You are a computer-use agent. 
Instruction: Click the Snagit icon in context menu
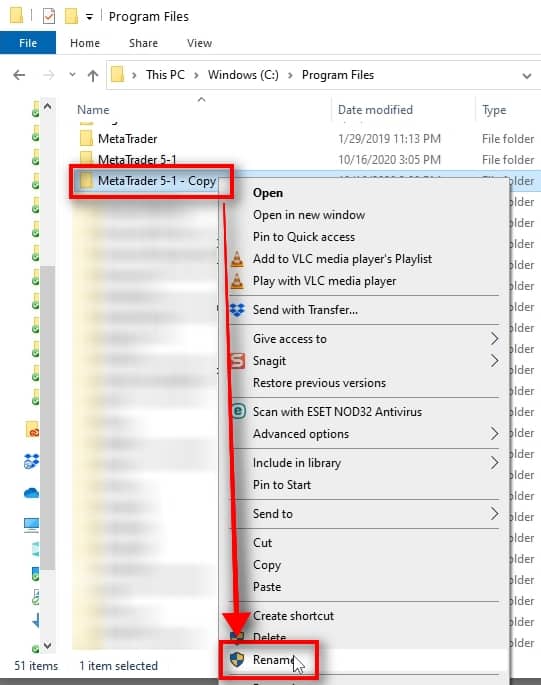237,361
